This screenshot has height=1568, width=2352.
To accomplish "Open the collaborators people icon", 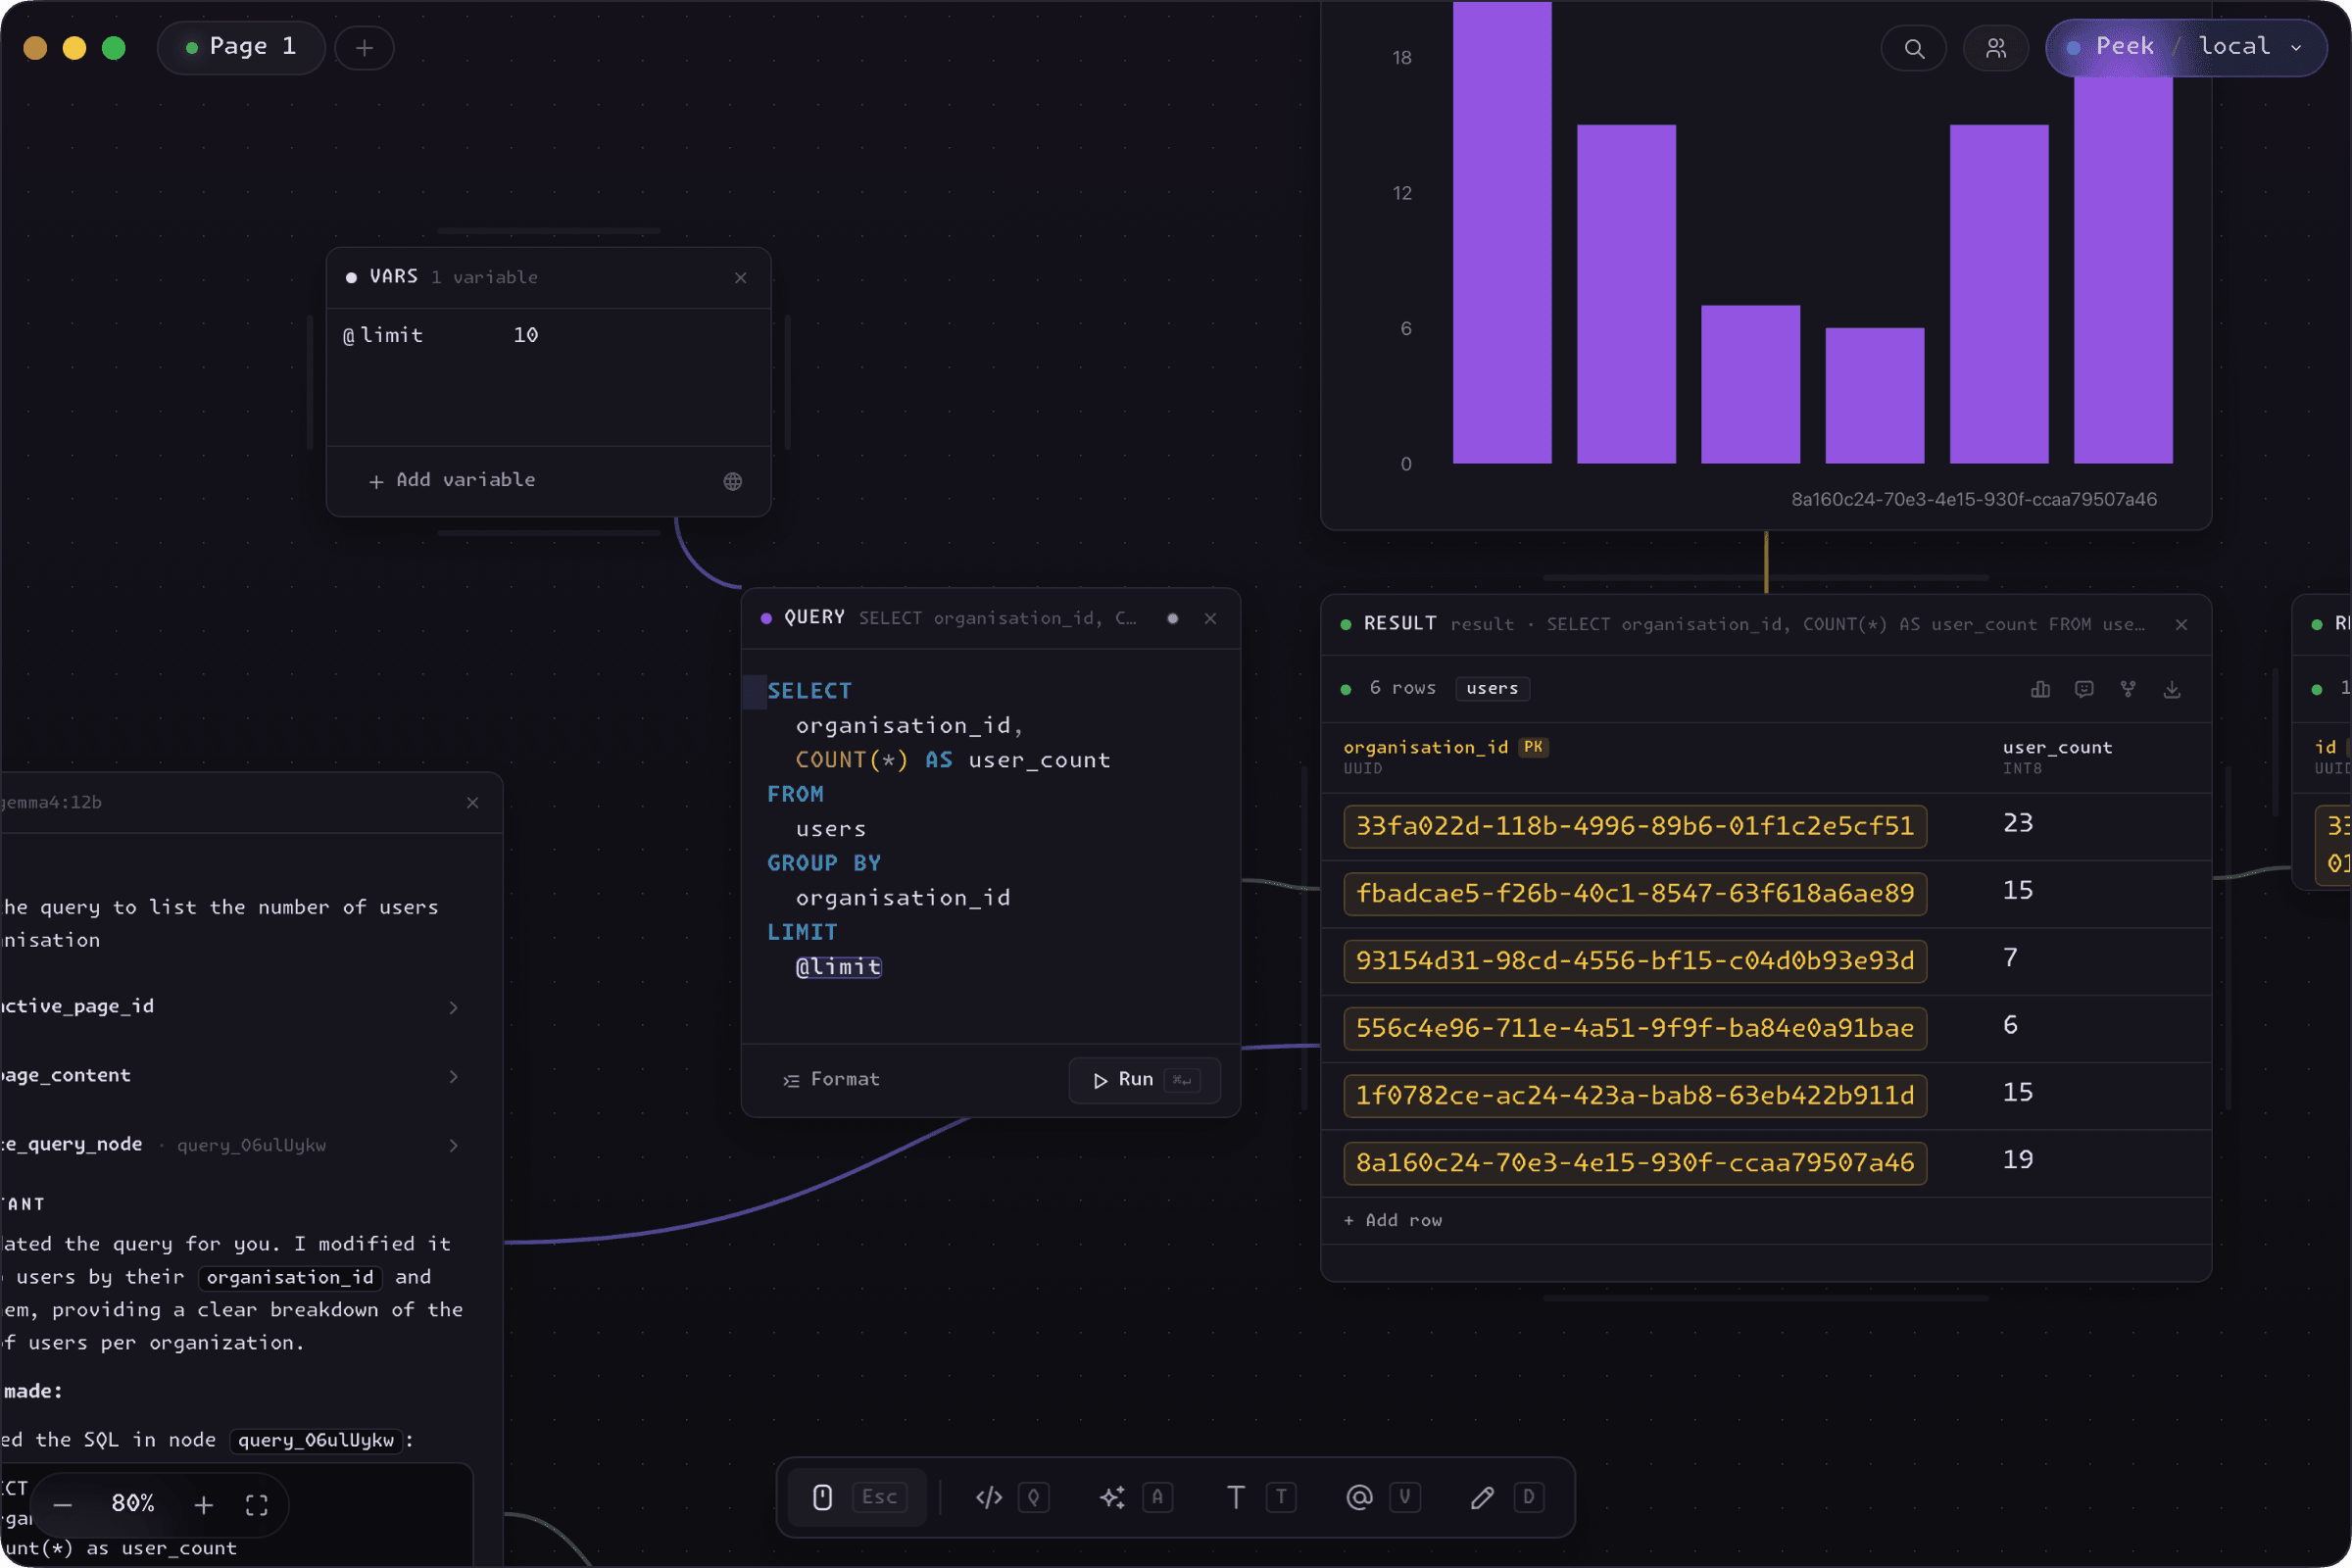I will [x=1995, y=48].
